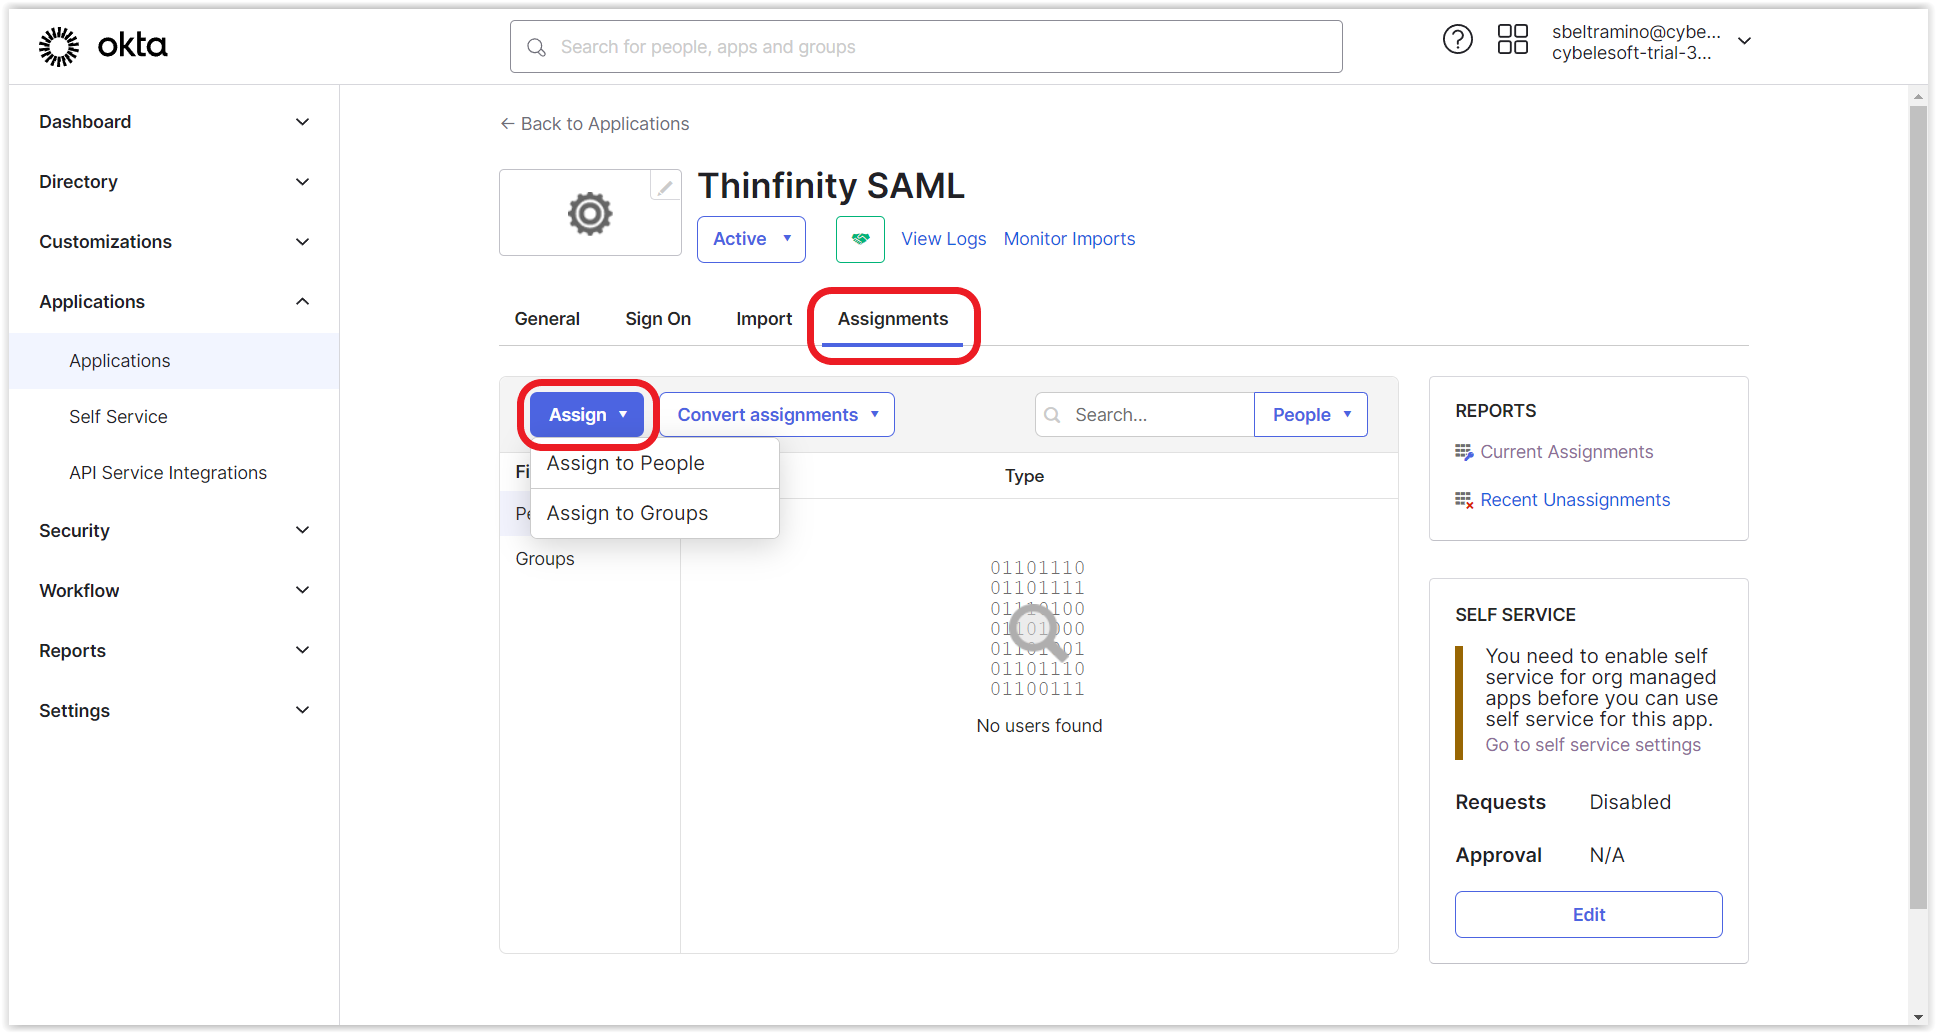The image size is (1936, 1033).
Task: Click the Recent Unassignments report icon
Action: [1464, 500]
